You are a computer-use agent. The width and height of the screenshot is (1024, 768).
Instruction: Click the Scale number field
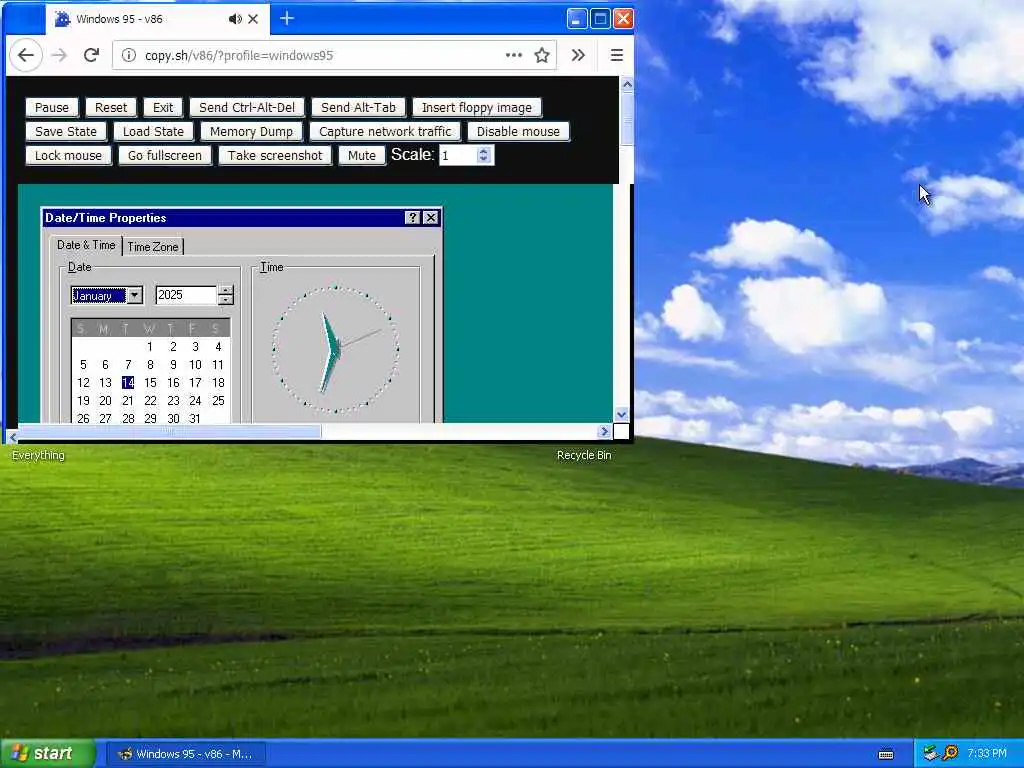458,155
